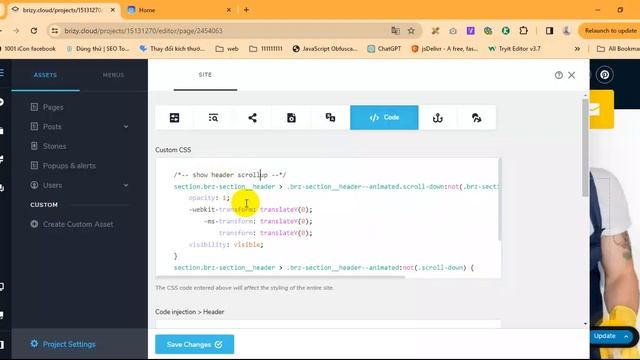Click the Custom CSS vertical scrollbar
This screenshot has width=640, height=360.
(x=499, y=199)
